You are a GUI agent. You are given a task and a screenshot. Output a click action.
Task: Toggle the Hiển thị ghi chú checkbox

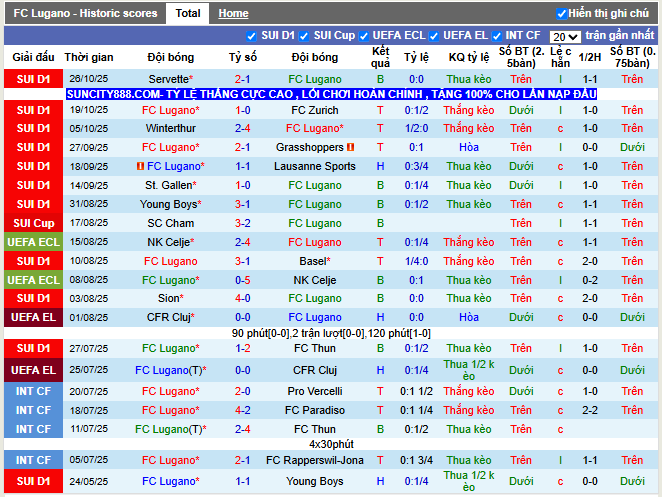[x=561, y=14]
